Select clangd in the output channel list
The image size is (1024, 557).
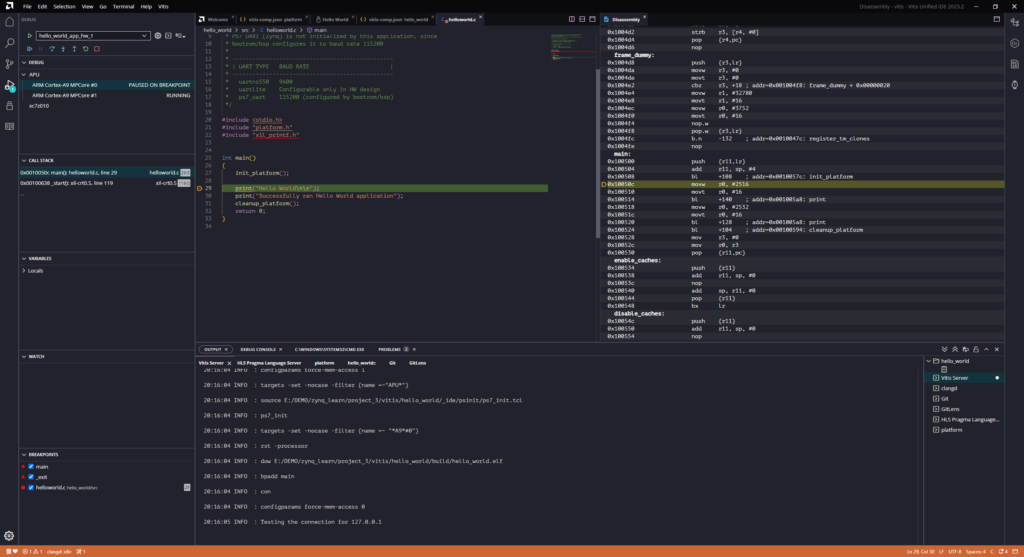coord(949,389)
